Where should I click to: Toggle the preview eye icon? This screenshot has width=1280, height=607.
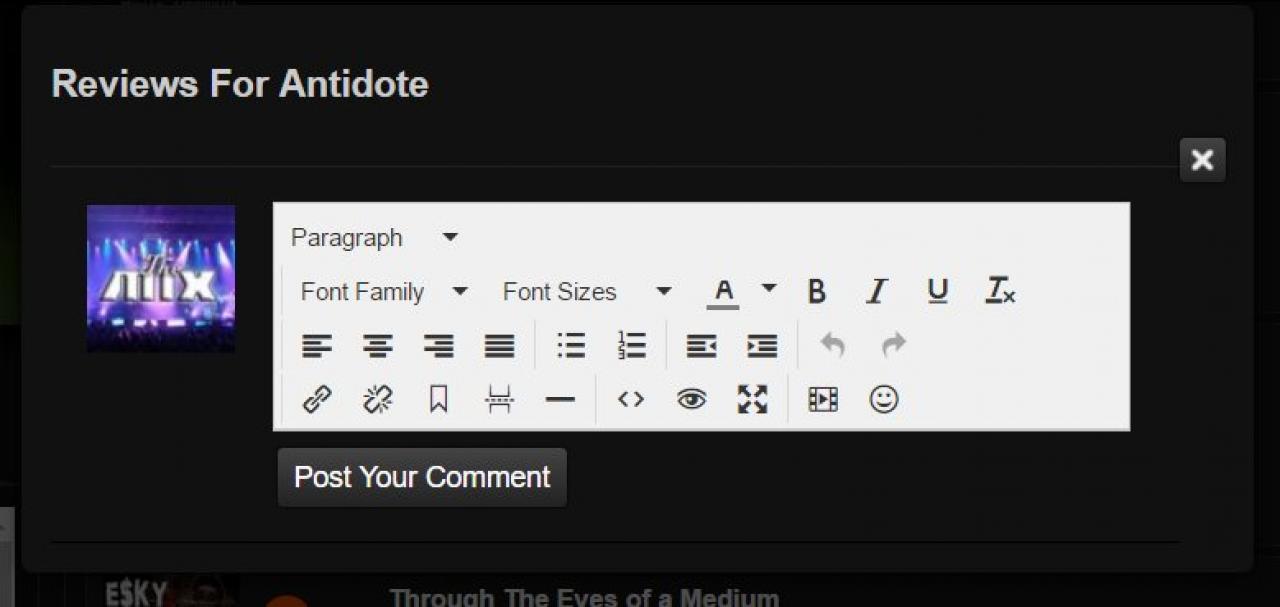[x=691, y=400]
